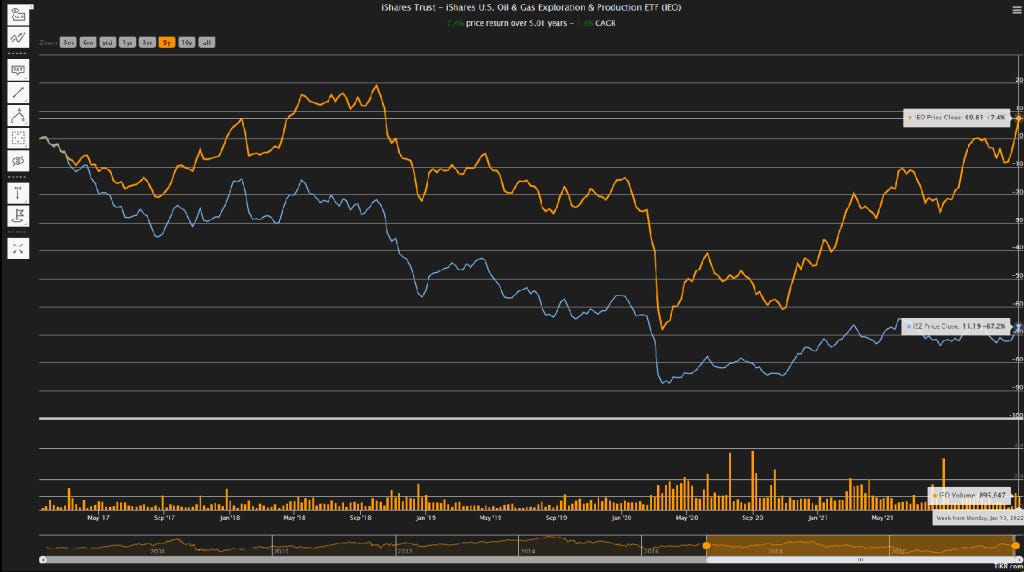Screen dimensions: 1024x572
Task: Click the highlighted navigator selection region
Action: pos(861,545)
